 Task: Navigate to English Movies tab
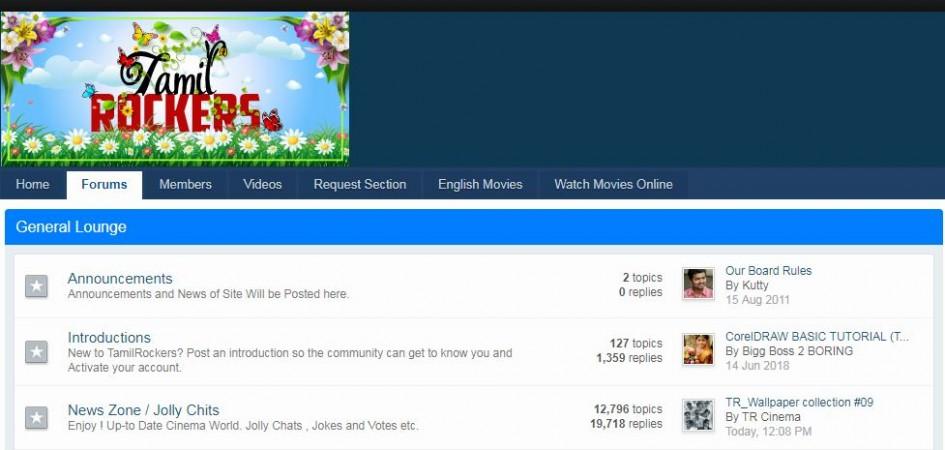click(480, 184)
